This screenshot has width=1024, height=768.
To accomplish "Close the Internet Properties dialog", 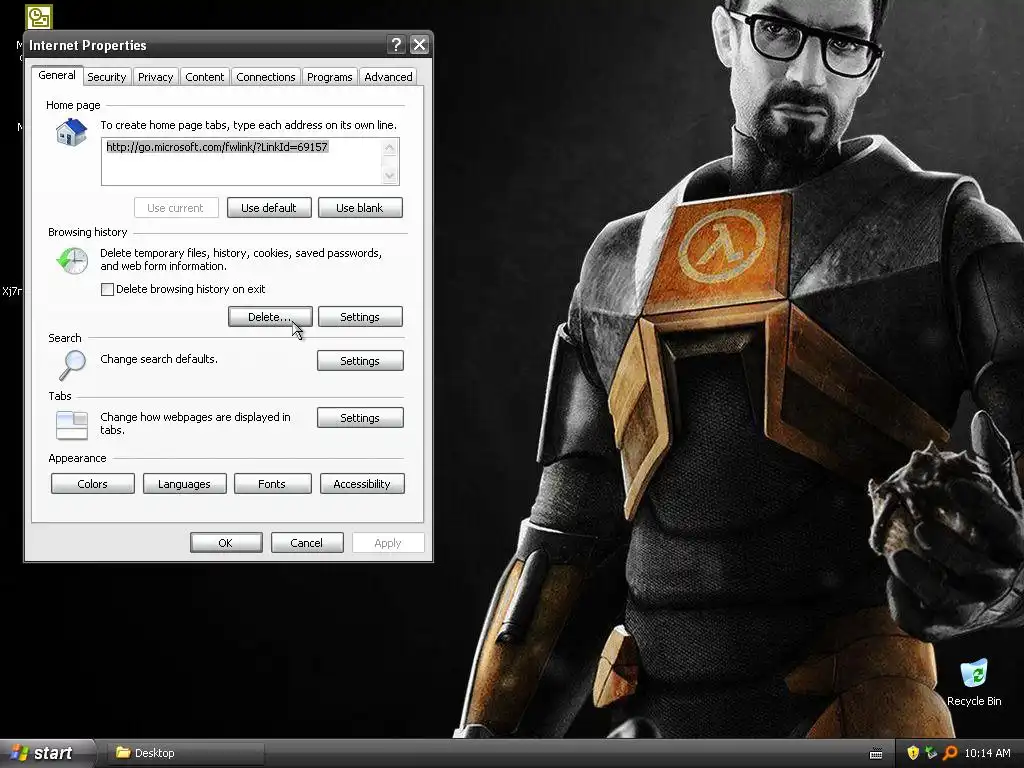I will 419,44.
